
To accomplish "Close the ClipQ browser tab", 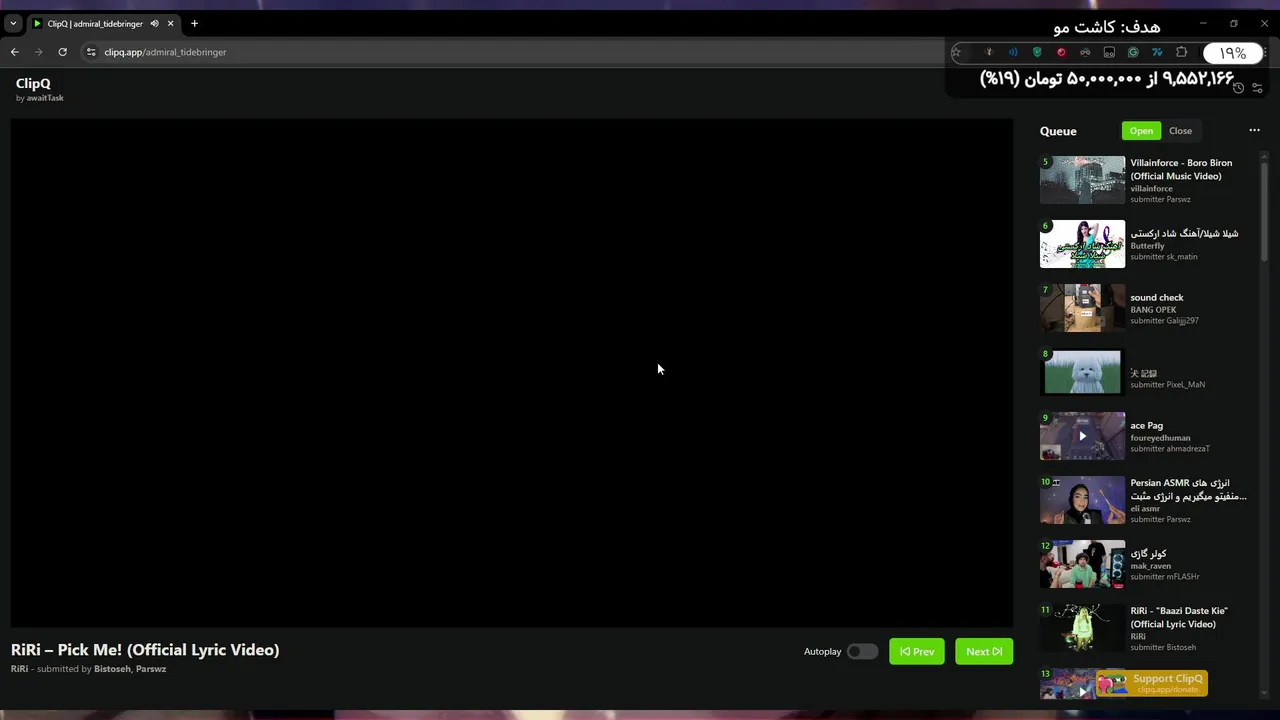I will pos(171,23).
